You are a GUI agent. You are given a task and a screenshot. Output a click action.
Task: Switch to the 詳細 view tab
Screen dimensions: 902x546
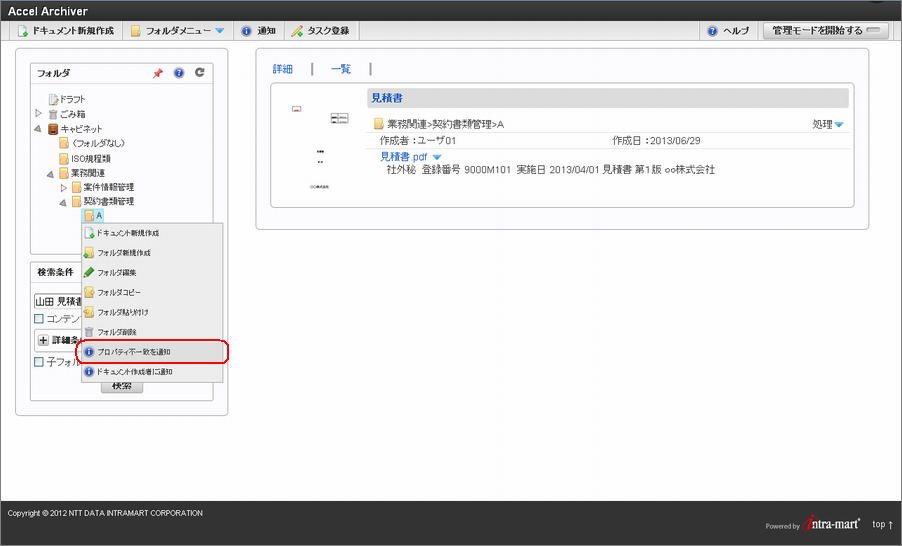282,69
